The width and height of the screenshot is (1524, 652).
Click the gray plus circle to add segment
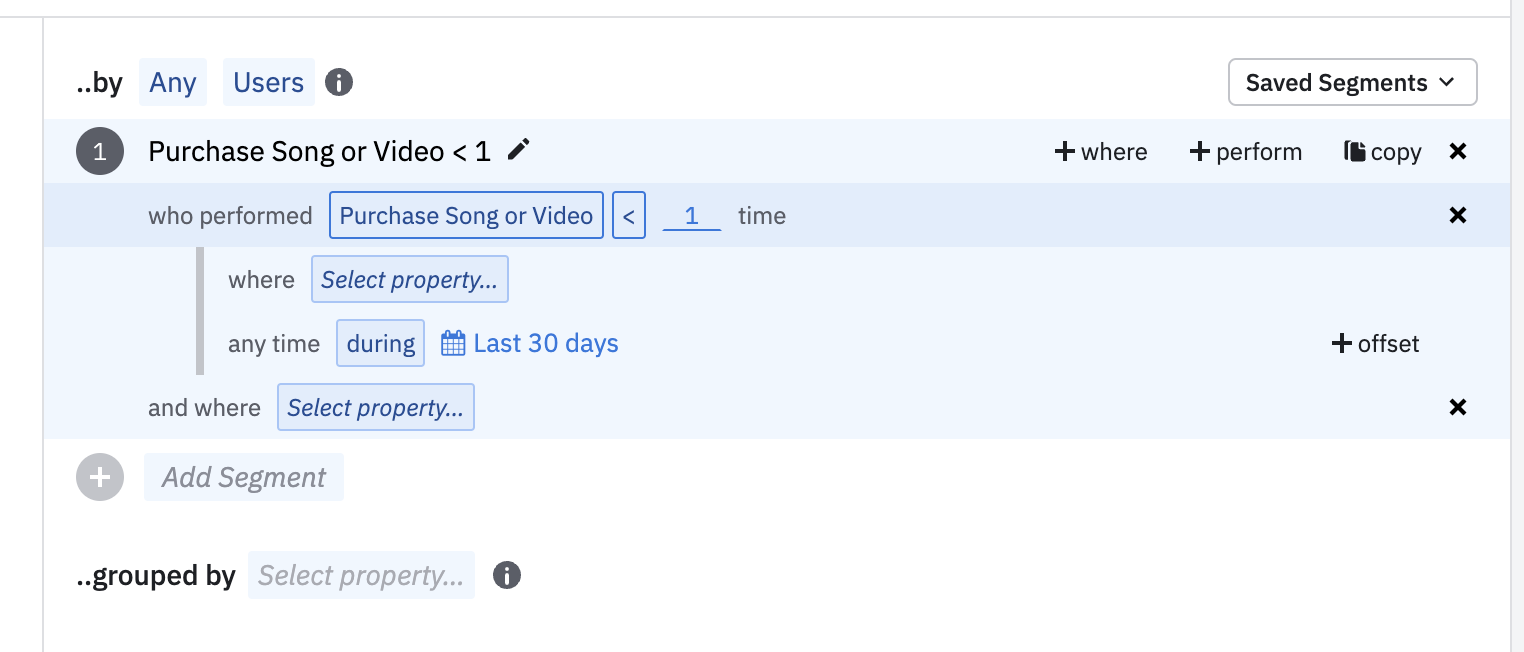pos(100,477)
